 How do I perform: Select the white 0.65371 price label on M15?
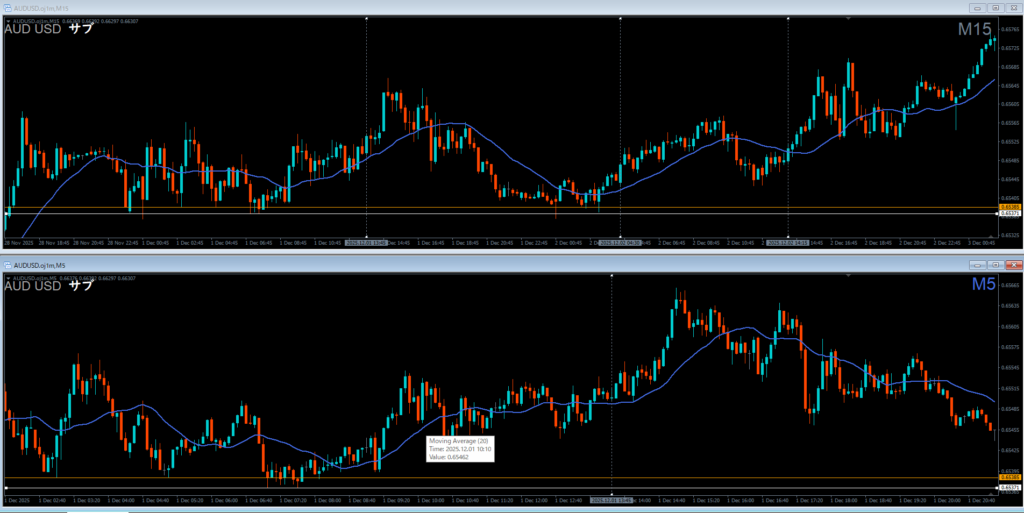coord(1009,214)
